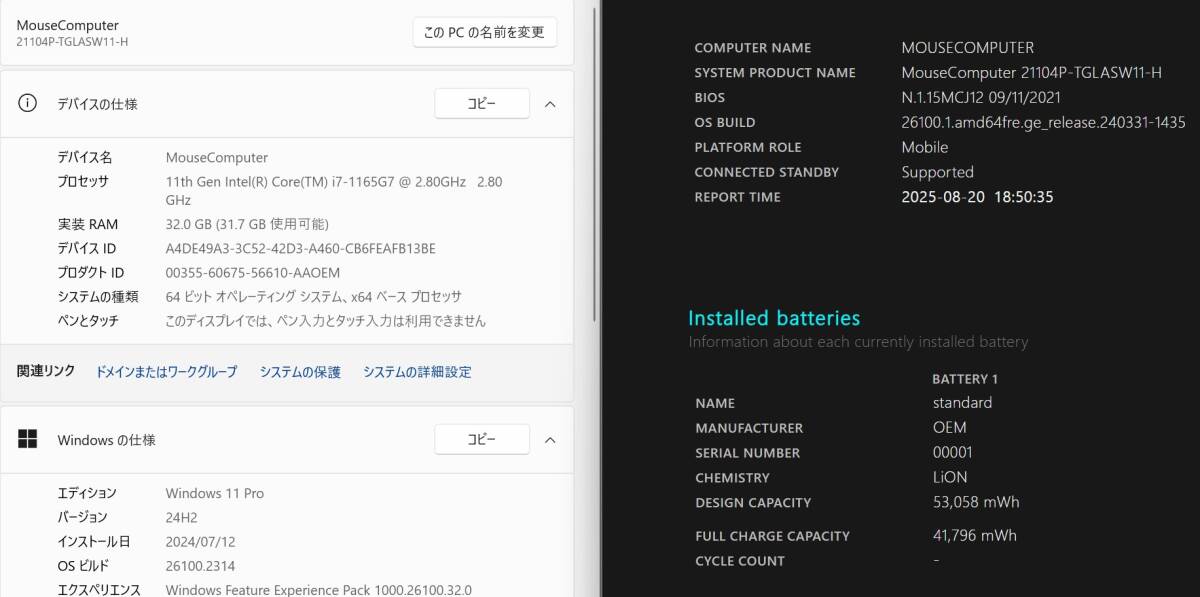
Task: Select the platform role Mobile value
Action: point(925,147)
